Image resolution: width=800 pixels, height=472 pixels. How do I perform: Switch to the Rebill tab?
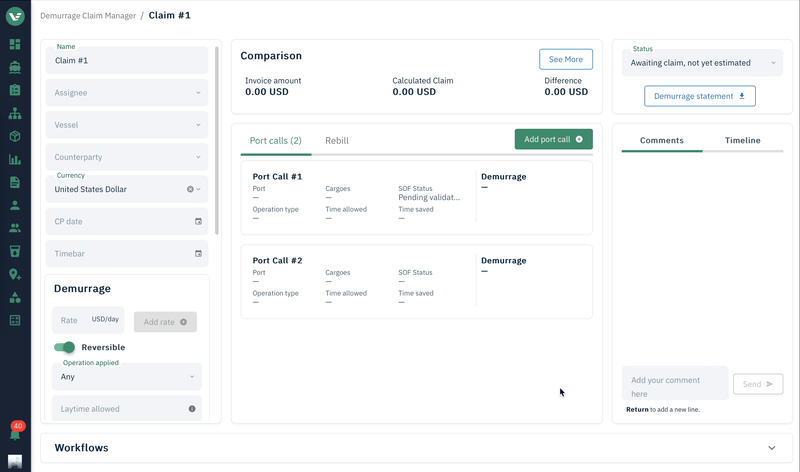[337, 141]
